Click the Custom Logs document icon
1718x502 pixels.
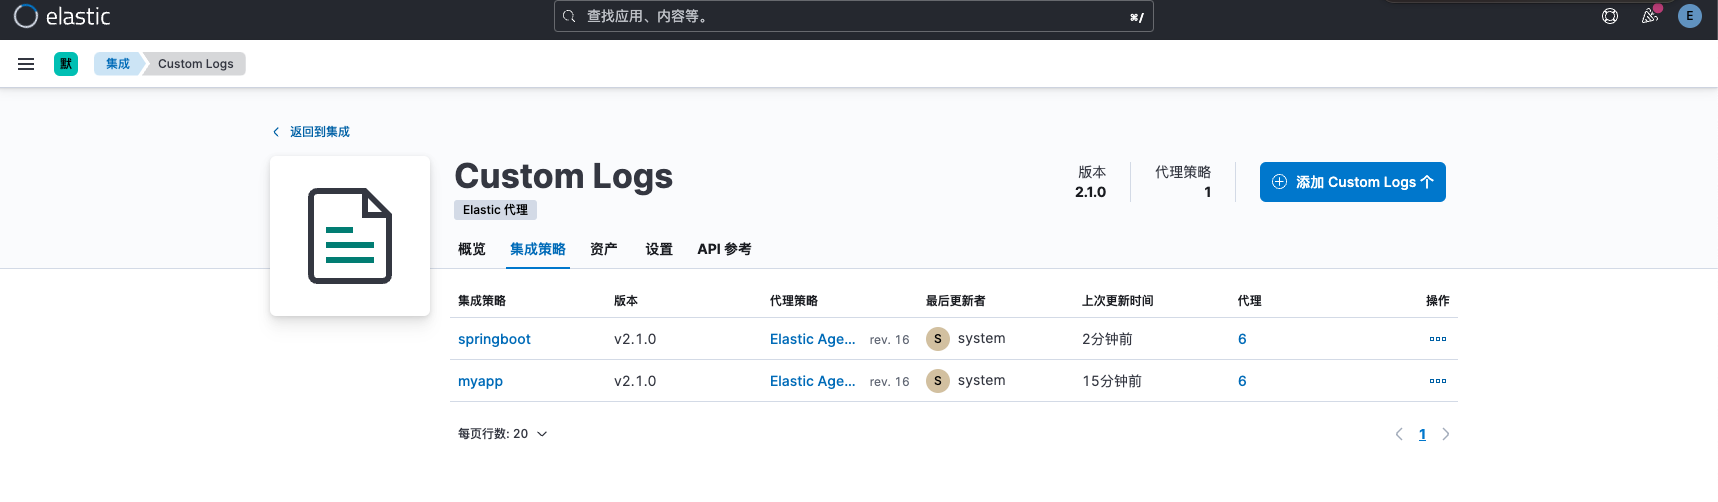(350, 236)
